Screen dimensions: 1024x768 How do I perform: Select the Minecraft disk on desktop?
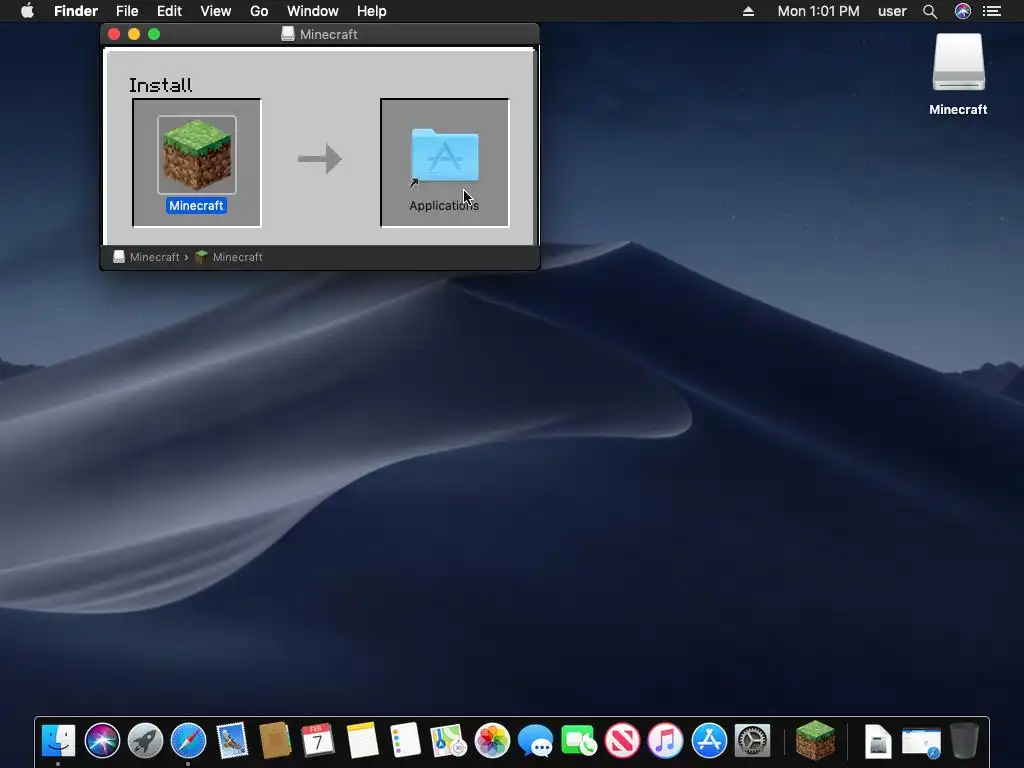[x=958, y=63]
